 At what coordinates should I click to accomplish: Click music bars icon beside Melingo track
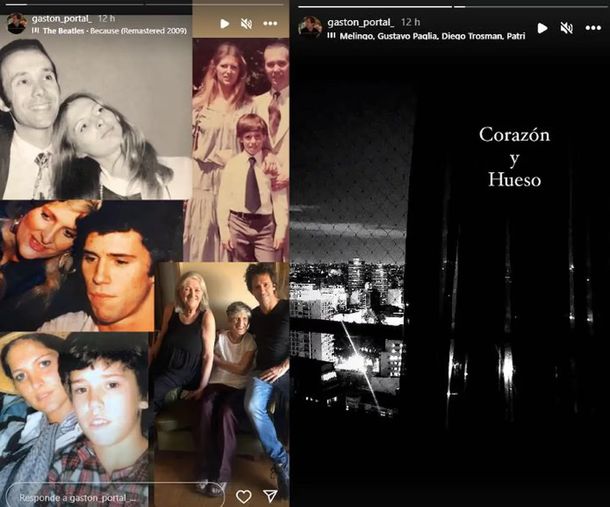[x=331, y=34]
